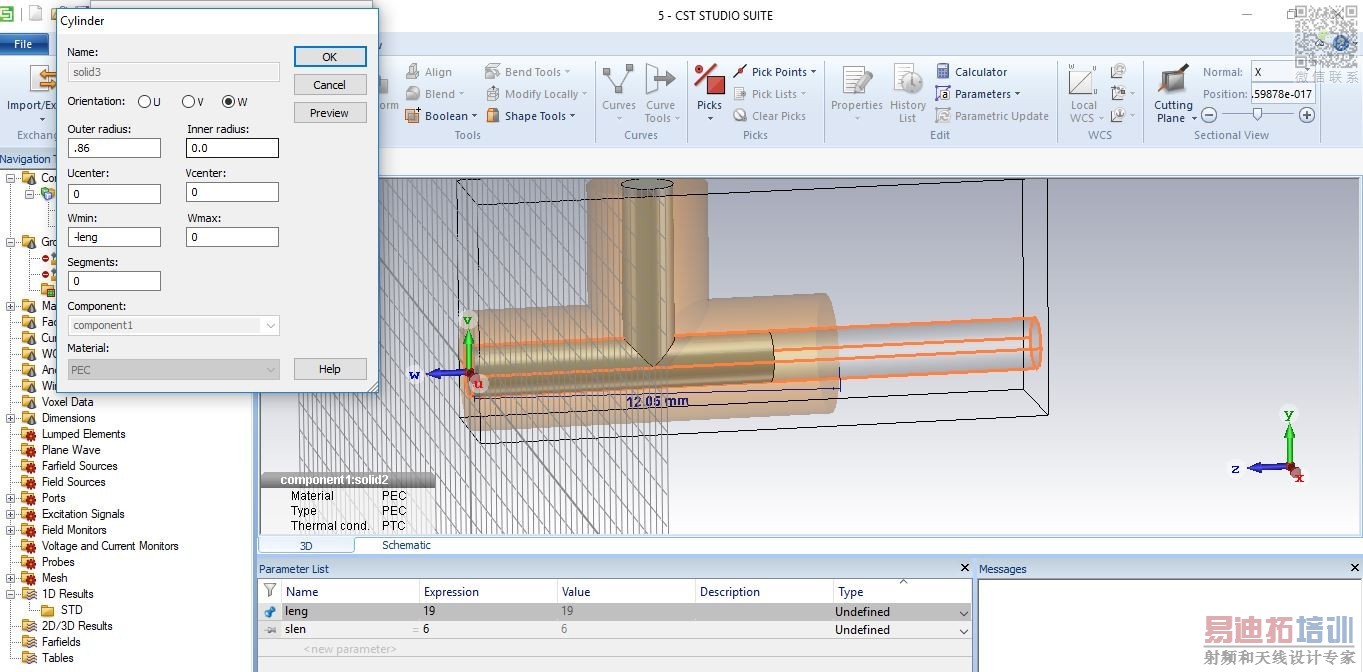Click the Position field in Sectional View
Image resolution: width=1363 pixels, height=672 pixels.
coord(1283,94)
